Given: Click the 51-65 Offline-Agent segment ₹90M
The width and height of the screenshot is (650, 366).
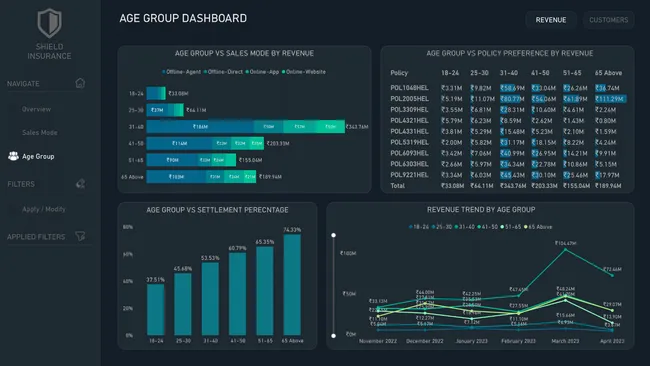Looking at the screenshot, I should click(x=172, y=160).
